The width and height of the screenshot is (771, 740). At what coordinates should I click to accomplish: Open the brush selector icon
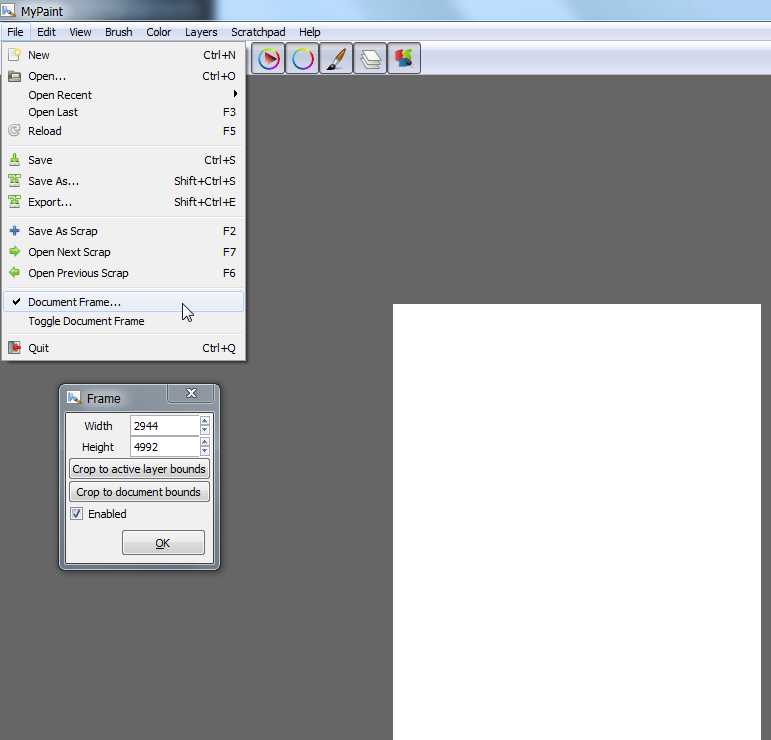pos(336,59)
